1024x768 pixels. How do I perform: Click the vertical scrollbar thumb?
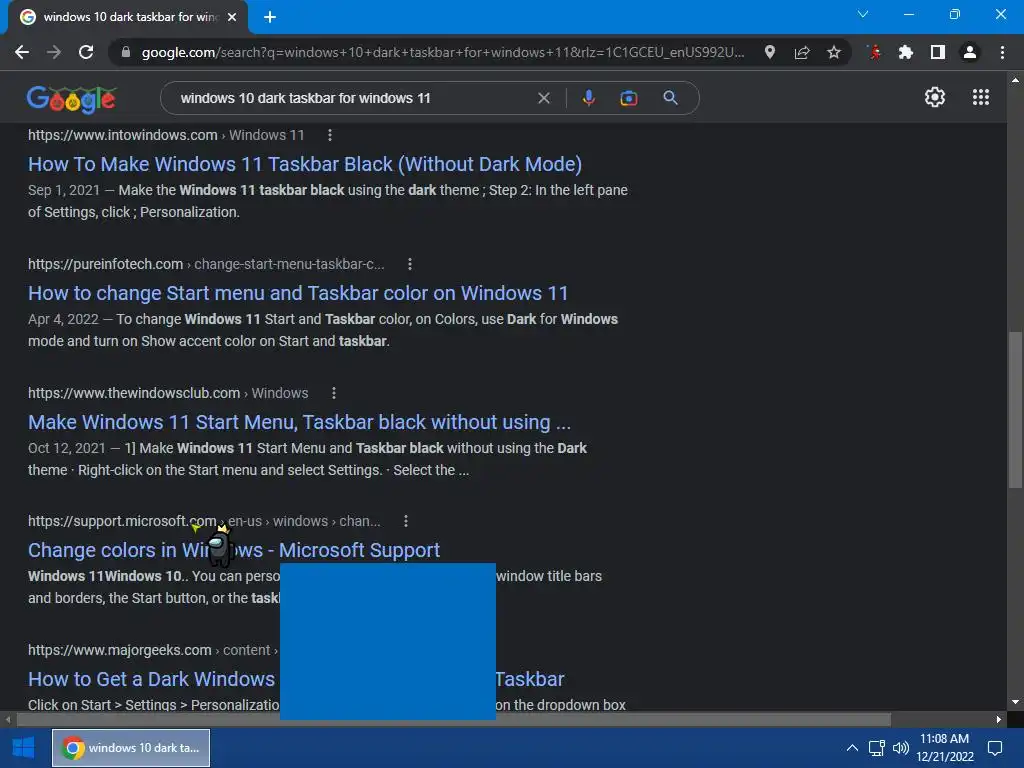coord(1015,409)
